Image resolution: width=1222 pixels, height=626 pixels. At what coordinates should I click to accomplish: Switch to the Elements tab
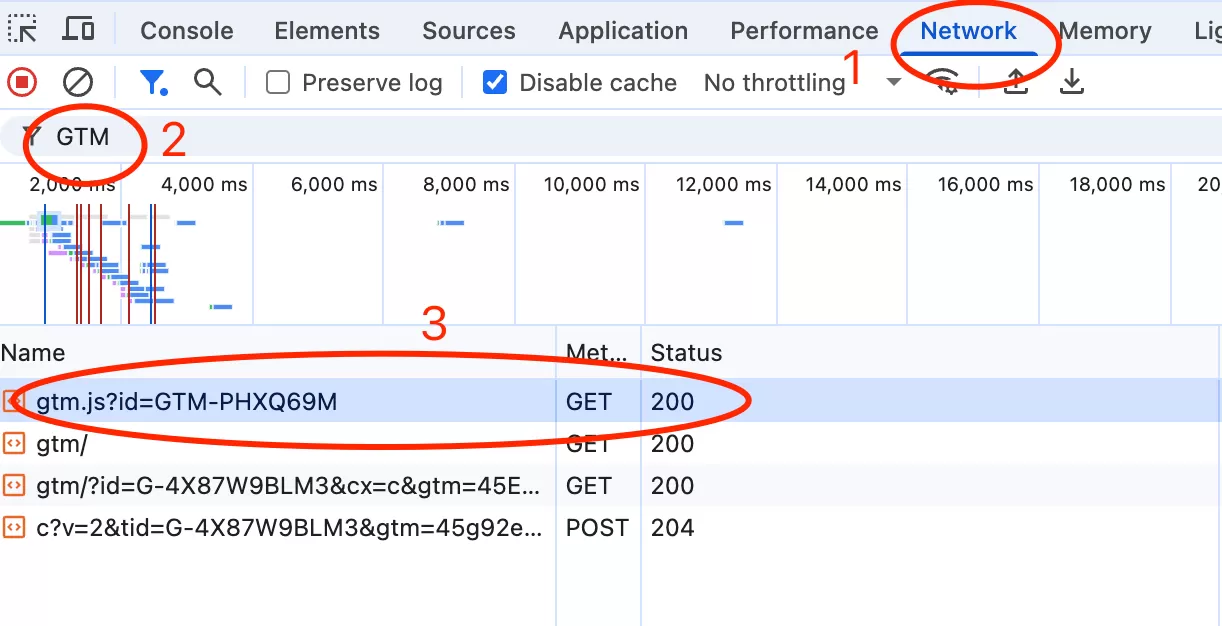(327, 31)
